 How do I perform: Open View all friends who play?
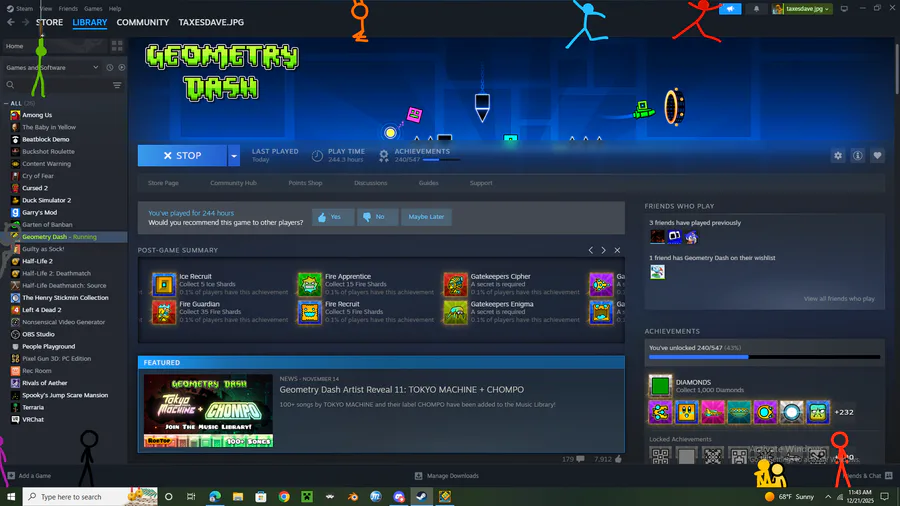point(839,299)
